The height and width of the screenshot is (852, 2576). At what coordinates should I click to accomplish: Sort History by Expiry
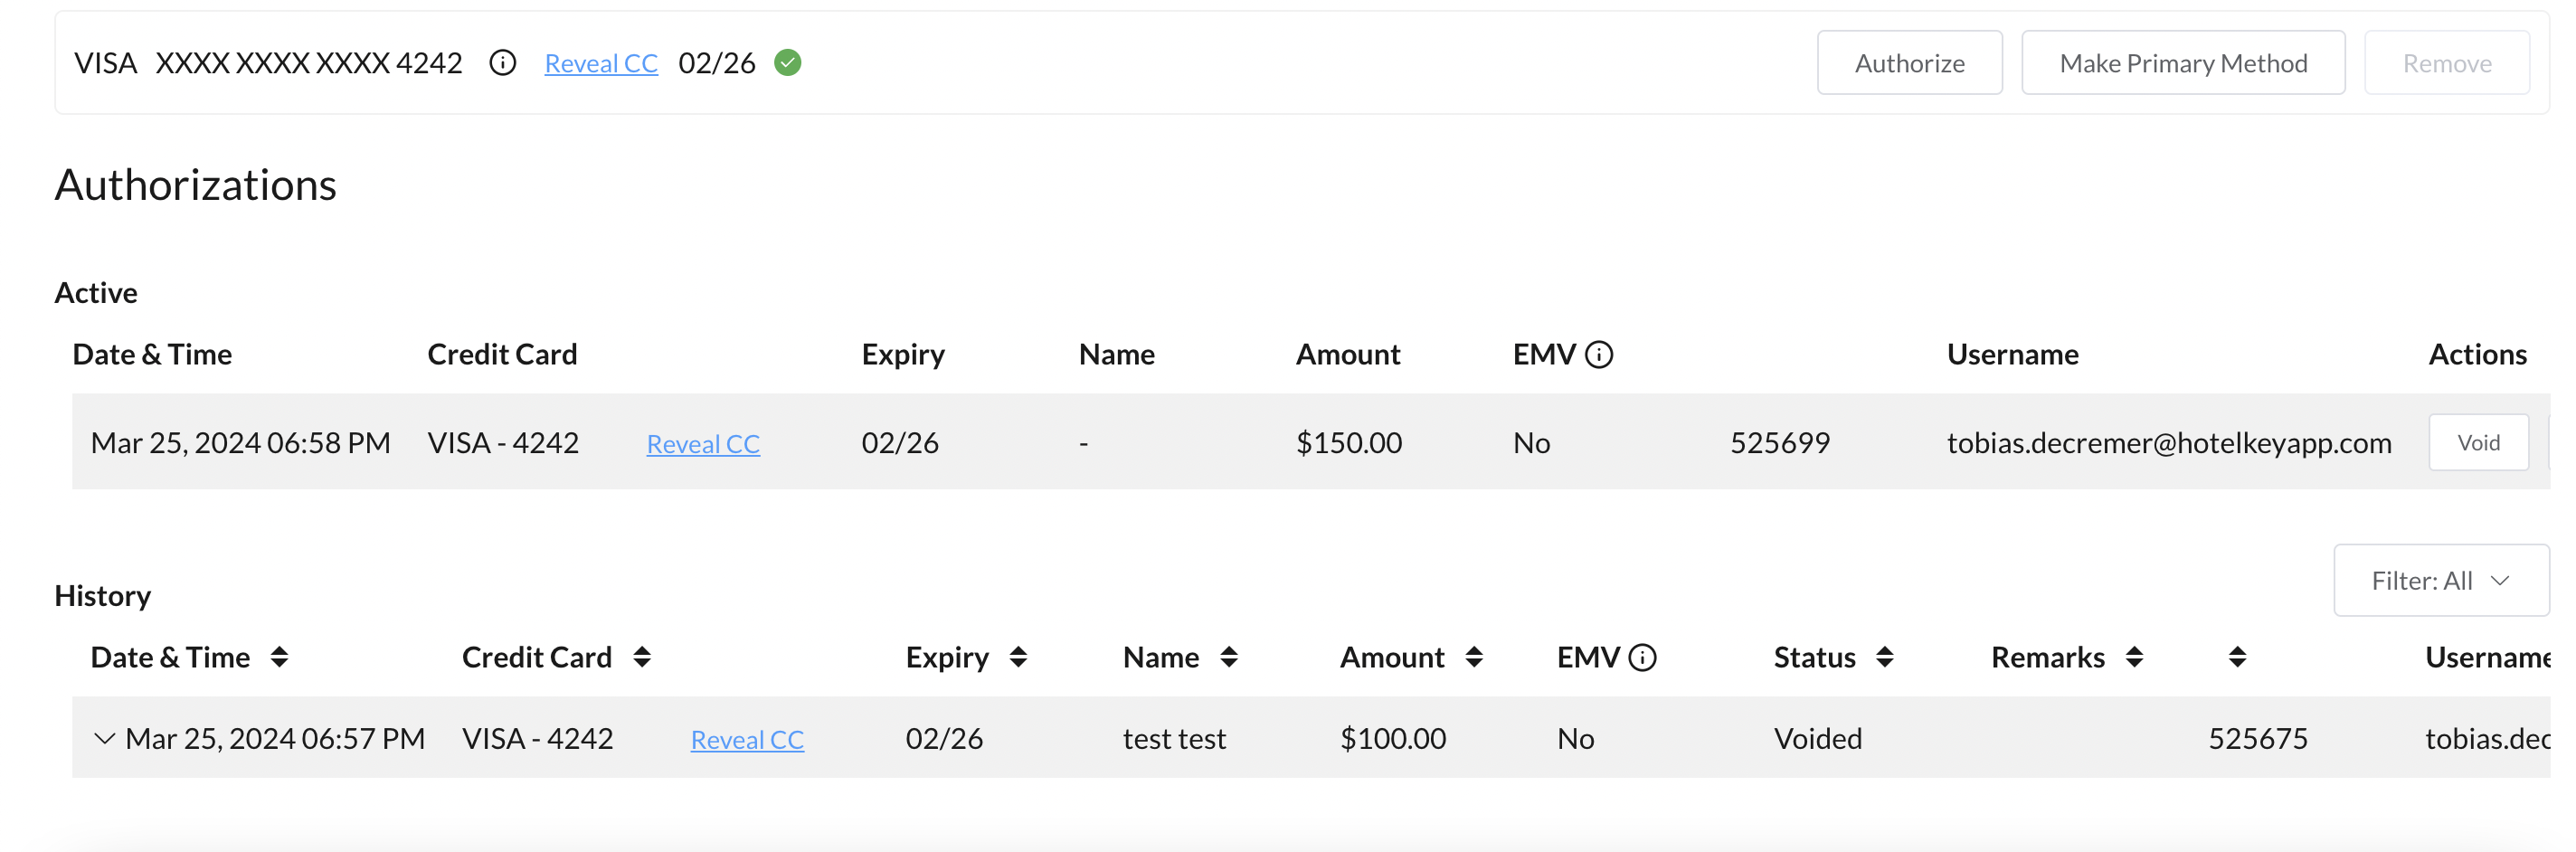1018,658
